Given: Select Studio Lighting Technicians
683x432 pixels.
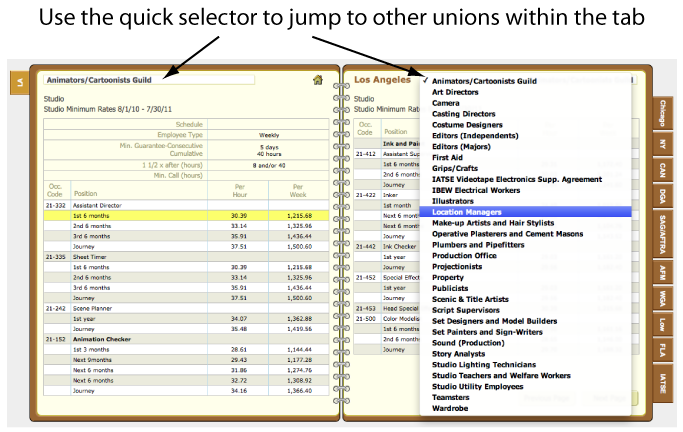Looking at the screenshot, I should coord(484,364).
